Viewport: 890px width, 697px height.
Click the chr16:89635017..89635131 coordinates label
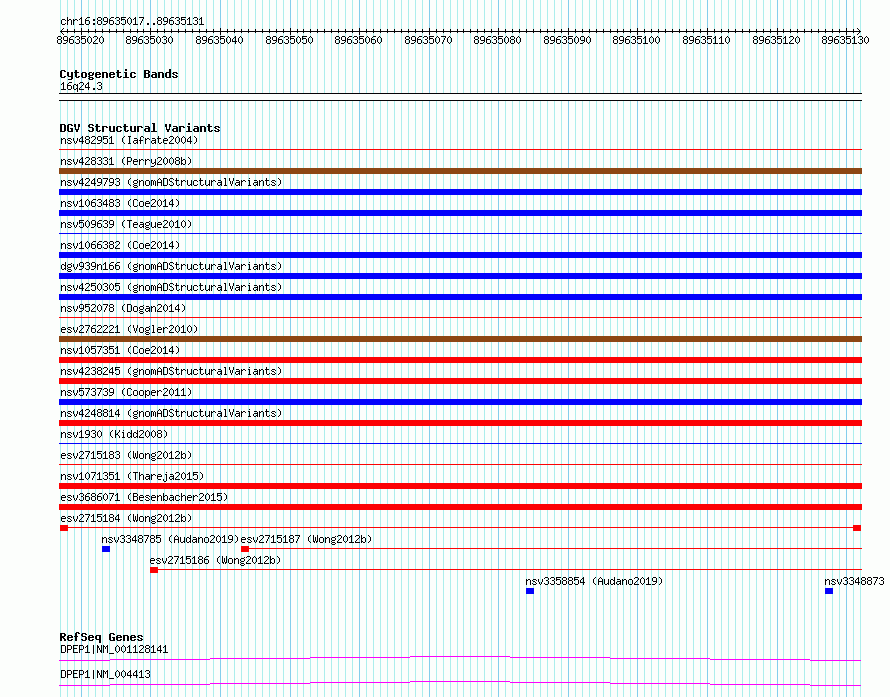[x=132, y=21]
